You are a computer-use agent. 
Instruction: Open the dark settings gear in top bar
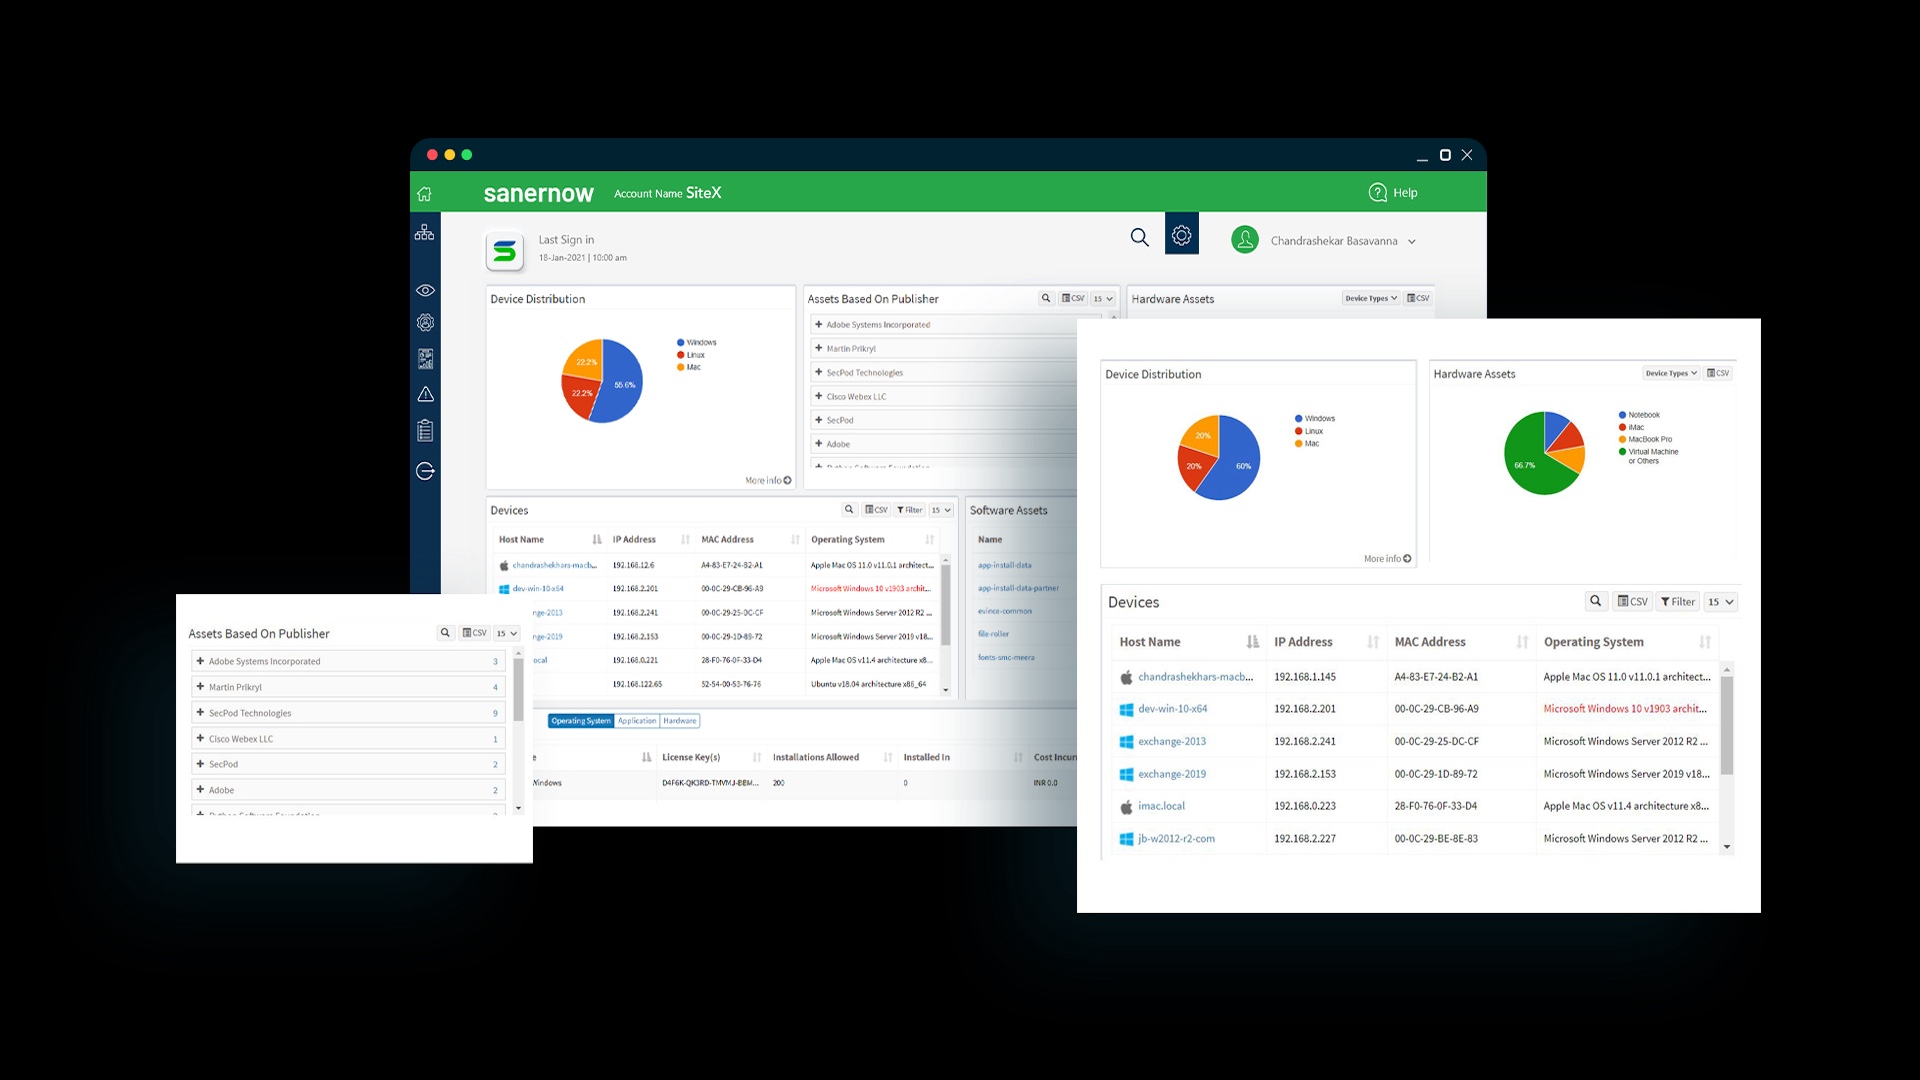pyautogui.click(x=1182, y=235)
